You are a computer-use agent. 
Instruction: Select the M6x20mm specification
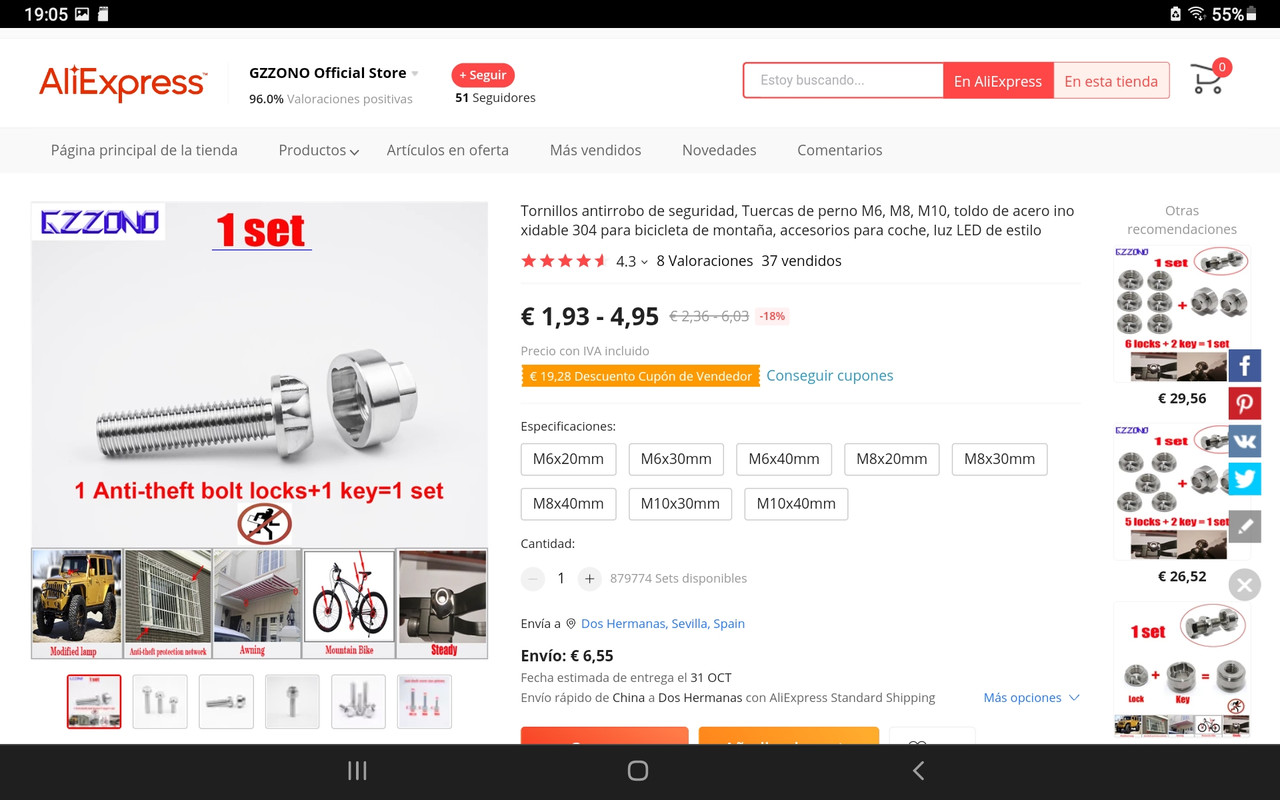pos(568,459)
